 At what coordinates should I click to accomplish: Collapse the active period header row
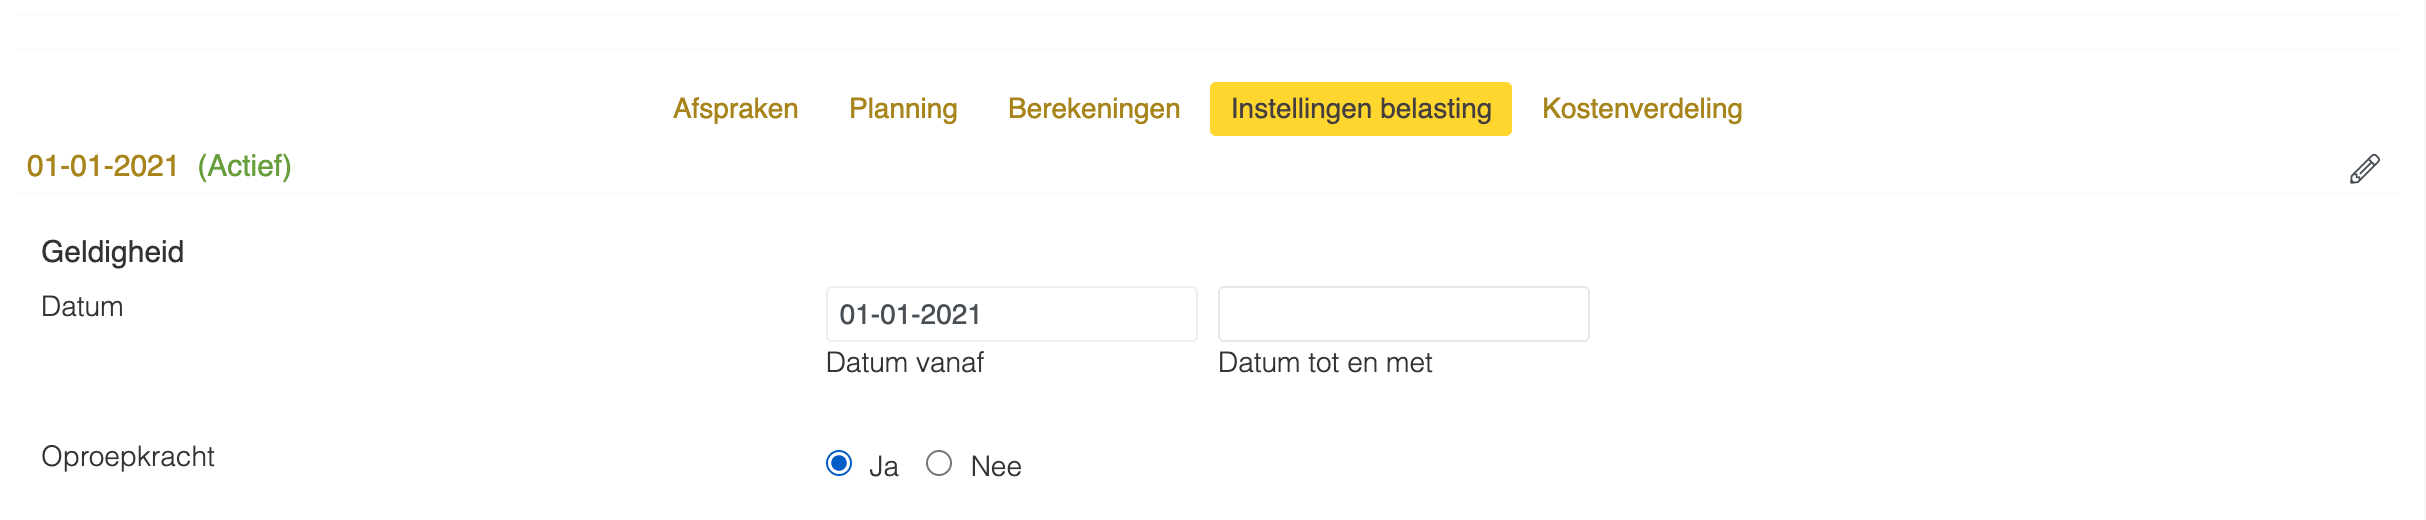[1209, 167]
